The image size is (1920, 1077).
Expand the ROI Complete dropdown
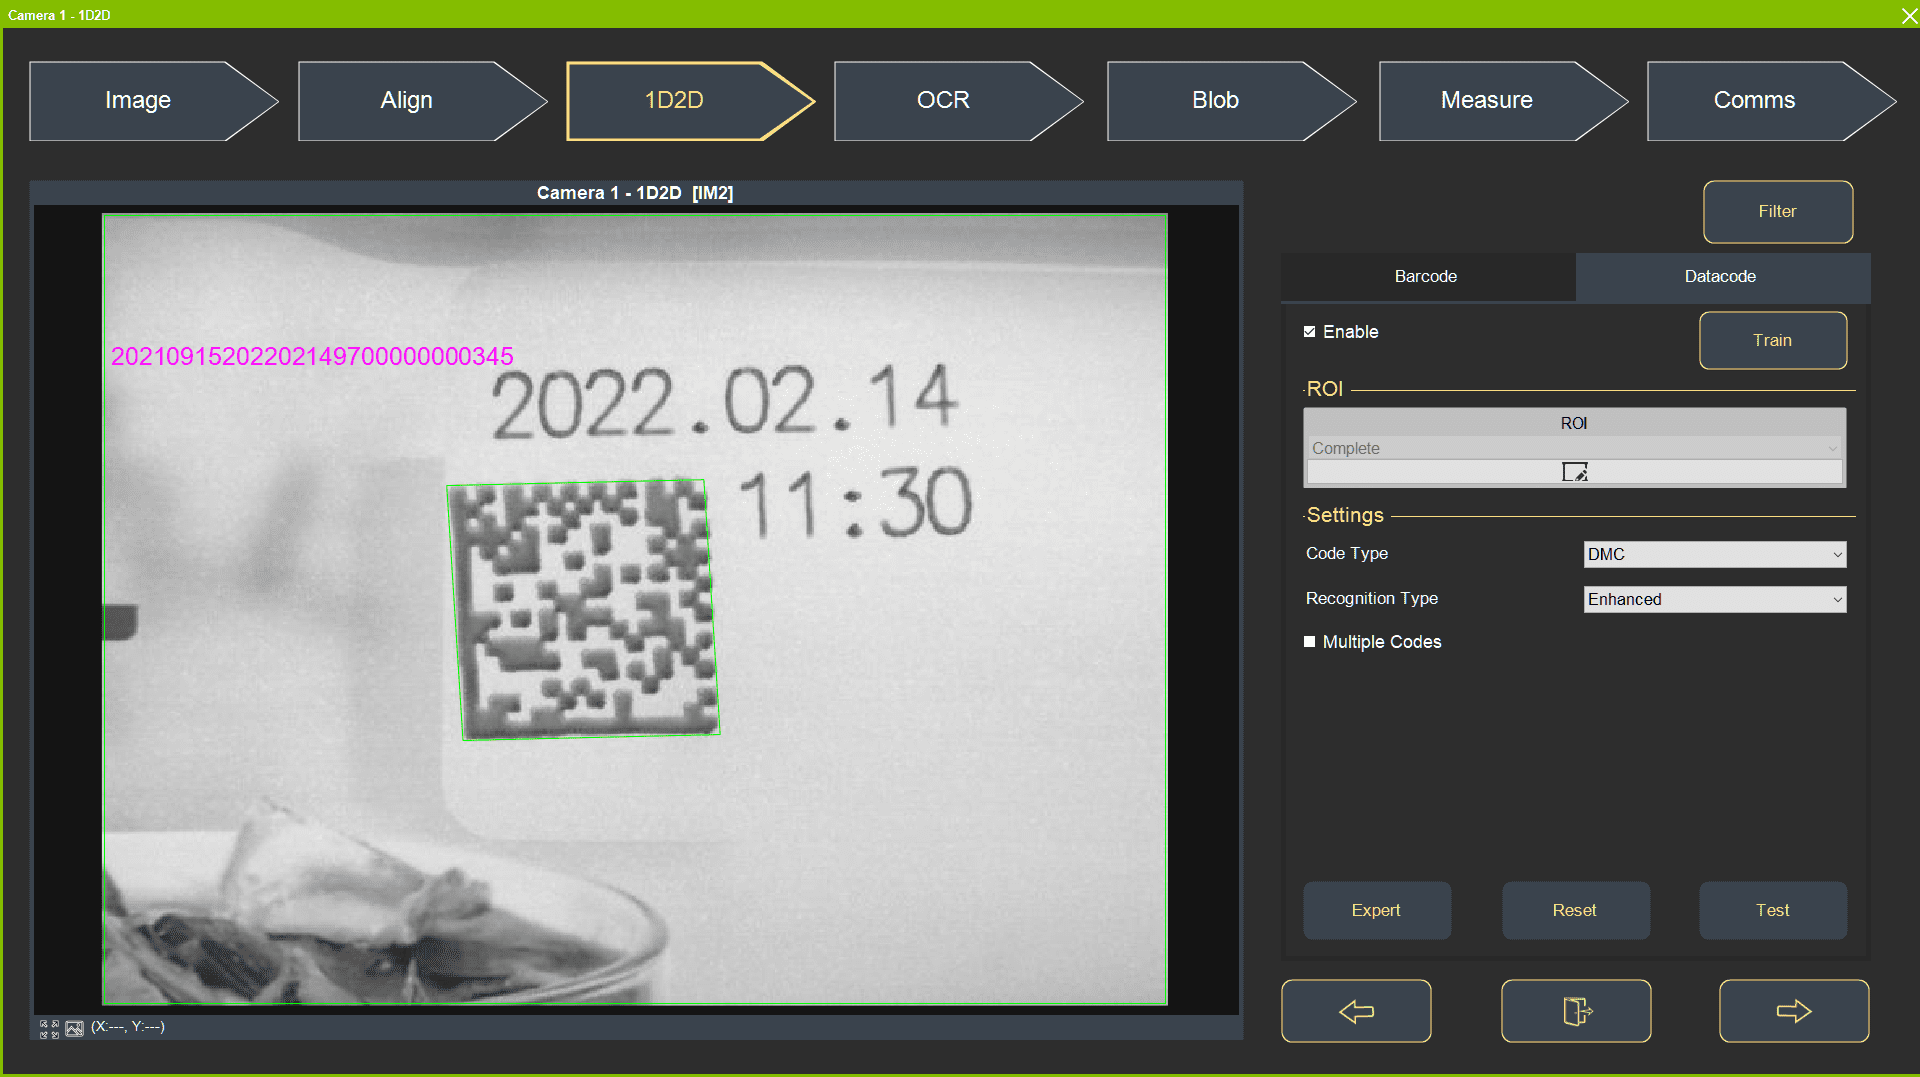tap(1574, 448)
